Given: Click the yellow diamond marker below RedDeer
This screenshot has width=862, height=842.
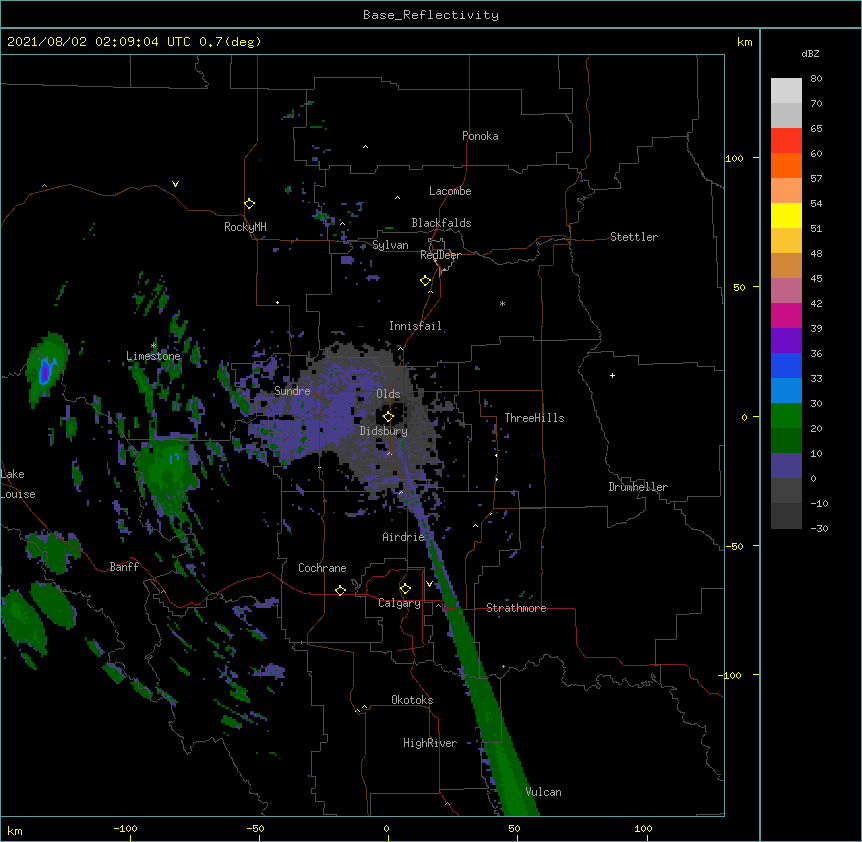Looking at the screenshot, I should [425, 281].
